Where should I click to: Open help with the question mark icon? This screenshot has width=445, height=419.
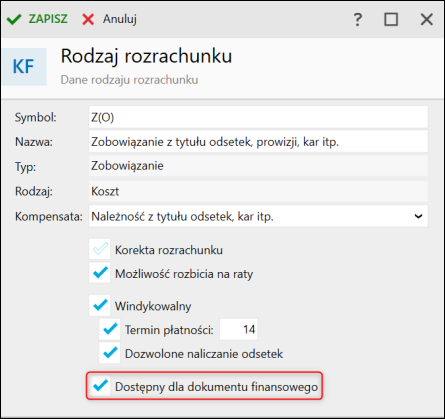pyautogui.click(x=358, y=19)
